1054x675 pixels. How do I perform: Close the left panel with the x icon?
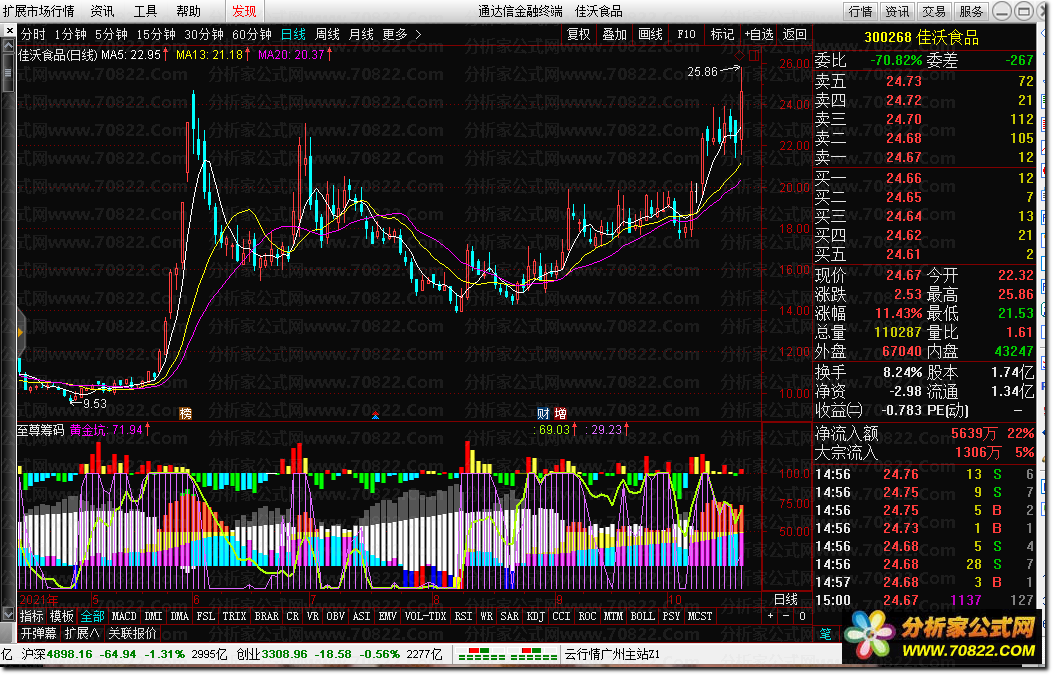pos(9,31)
